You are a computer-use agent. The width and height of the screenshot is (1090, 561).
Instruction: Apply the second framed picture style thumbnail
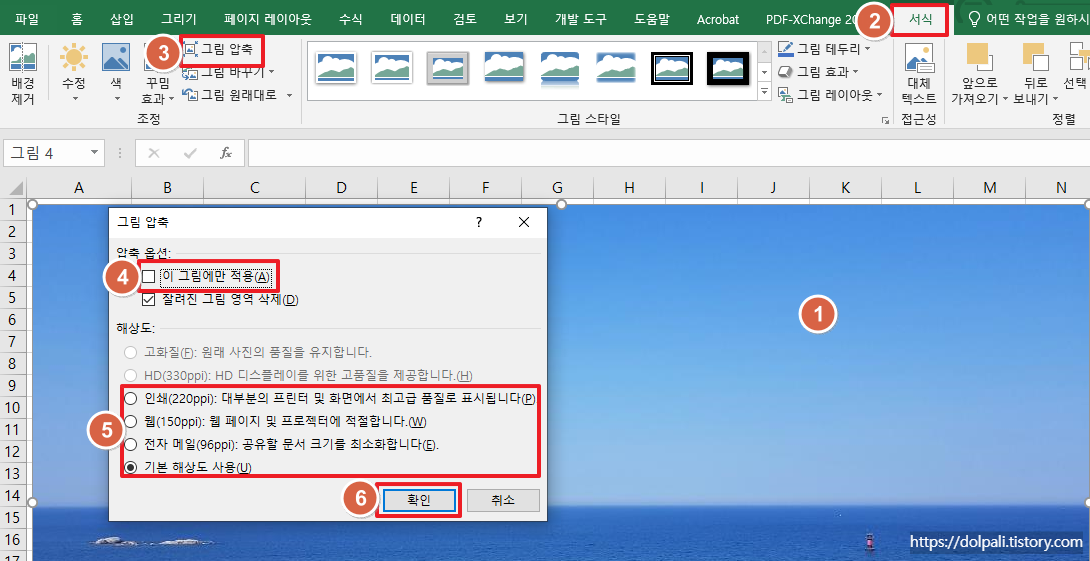pos(391,68)
